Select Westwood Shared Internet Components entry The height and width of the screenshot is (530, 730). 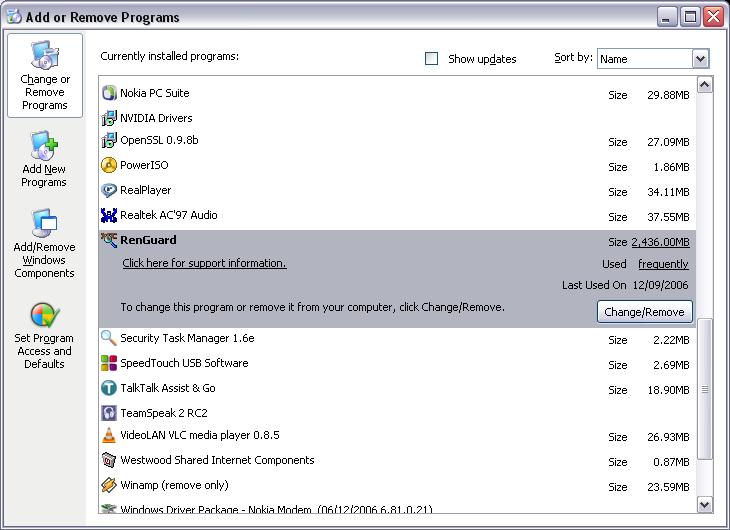click(217, 461)
